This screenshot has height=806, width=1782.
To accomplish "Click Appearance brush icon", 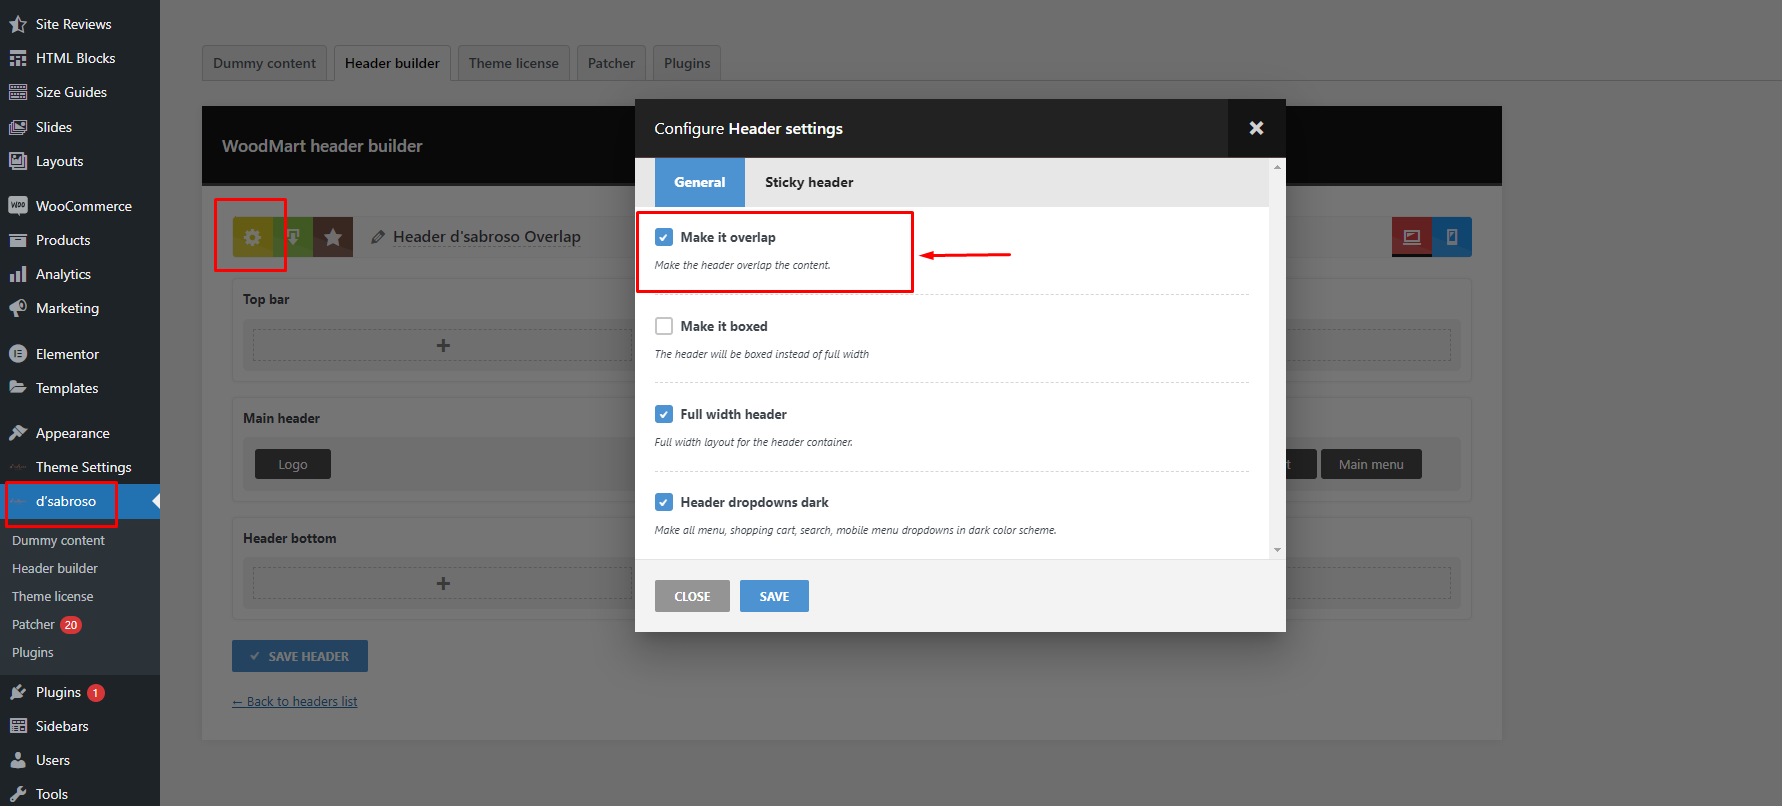I will [18, 433].
